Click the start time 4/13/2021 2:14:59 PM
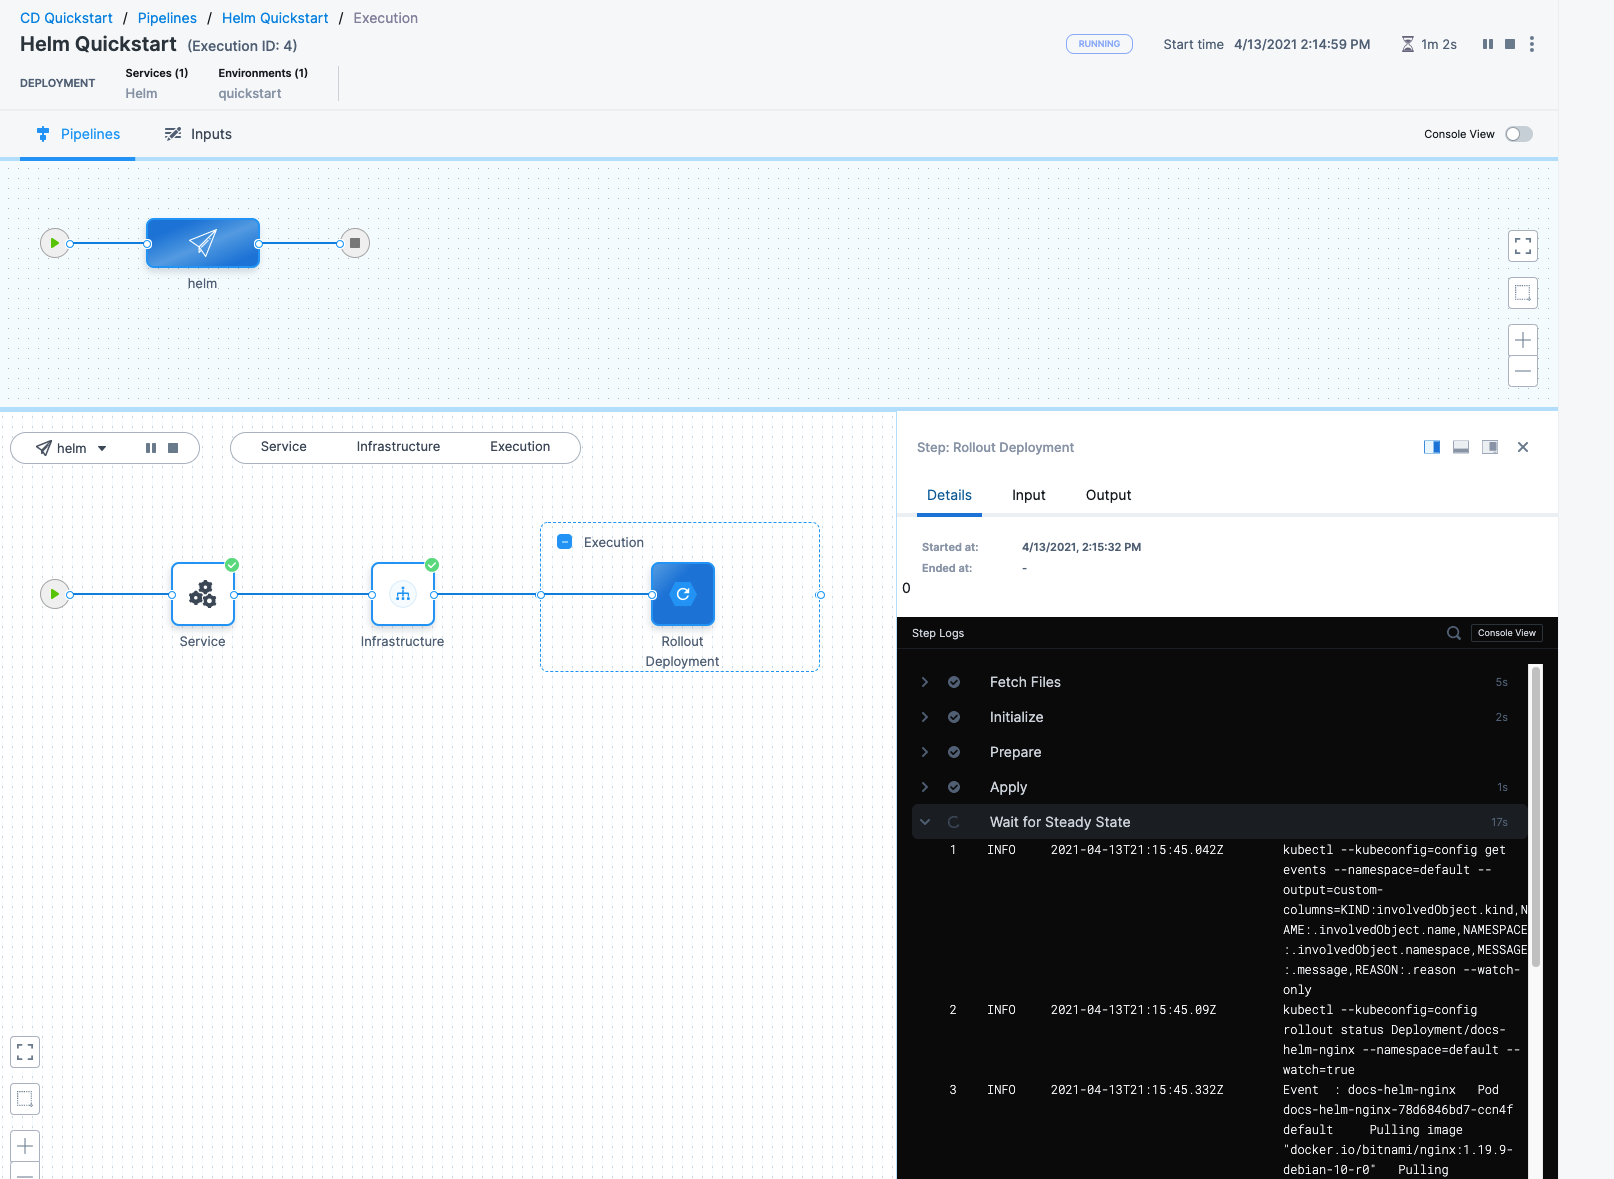The image size is (1614, 1179). tap(1302, 44)
